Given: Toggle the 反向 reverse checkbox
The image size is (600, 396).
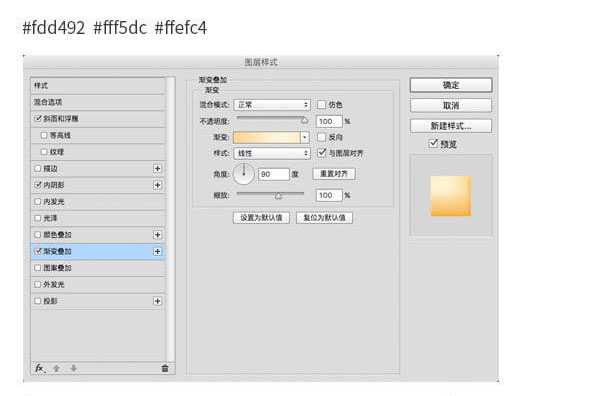Looking at the screenshot, I should [x=321, y=137].
